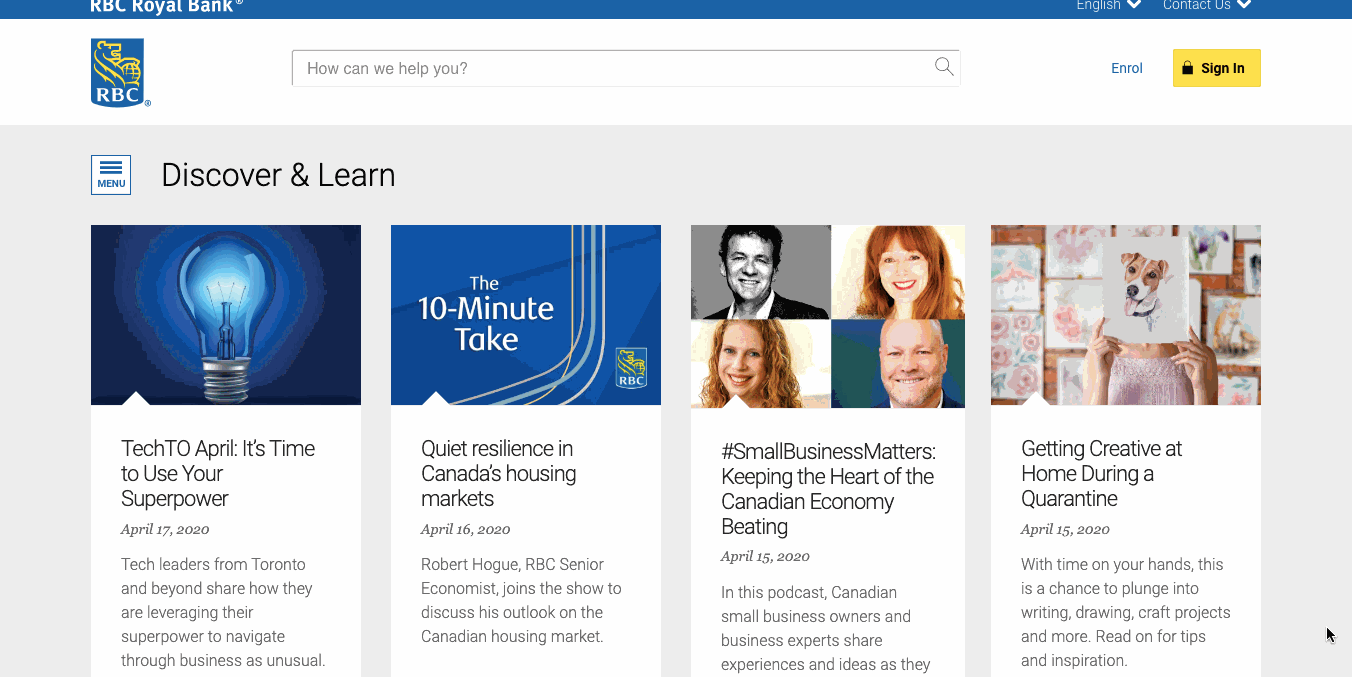Open 'Quiet resilience in Canada's housing markets' article
Image resolution: width=1352 pixels, height=677 pixels.
pyautogui.click(x=498, y=473)
